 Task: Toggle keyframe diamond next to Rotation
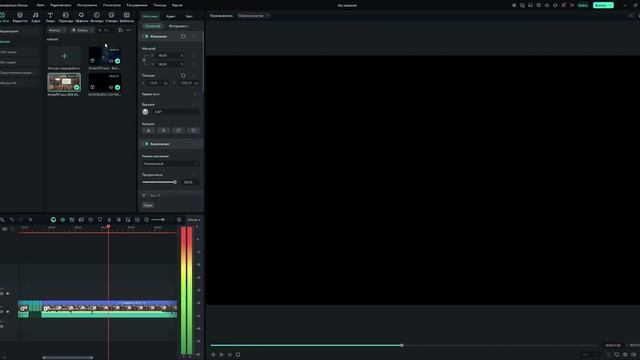point(194,104)
